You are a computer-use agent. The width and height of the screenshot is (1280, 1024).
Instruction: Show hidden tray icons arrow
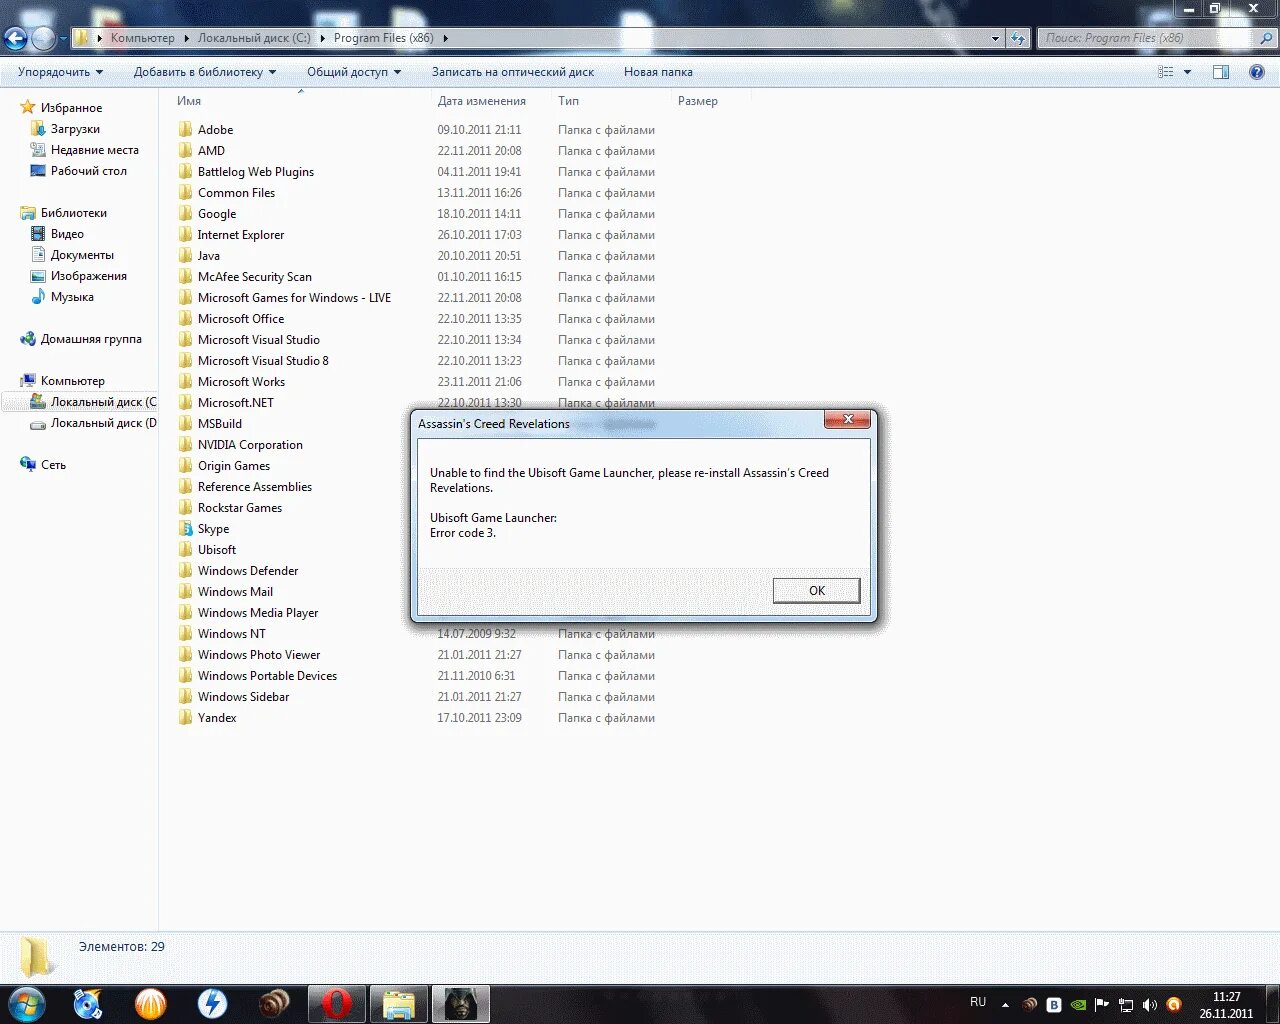(1005, 1004)
